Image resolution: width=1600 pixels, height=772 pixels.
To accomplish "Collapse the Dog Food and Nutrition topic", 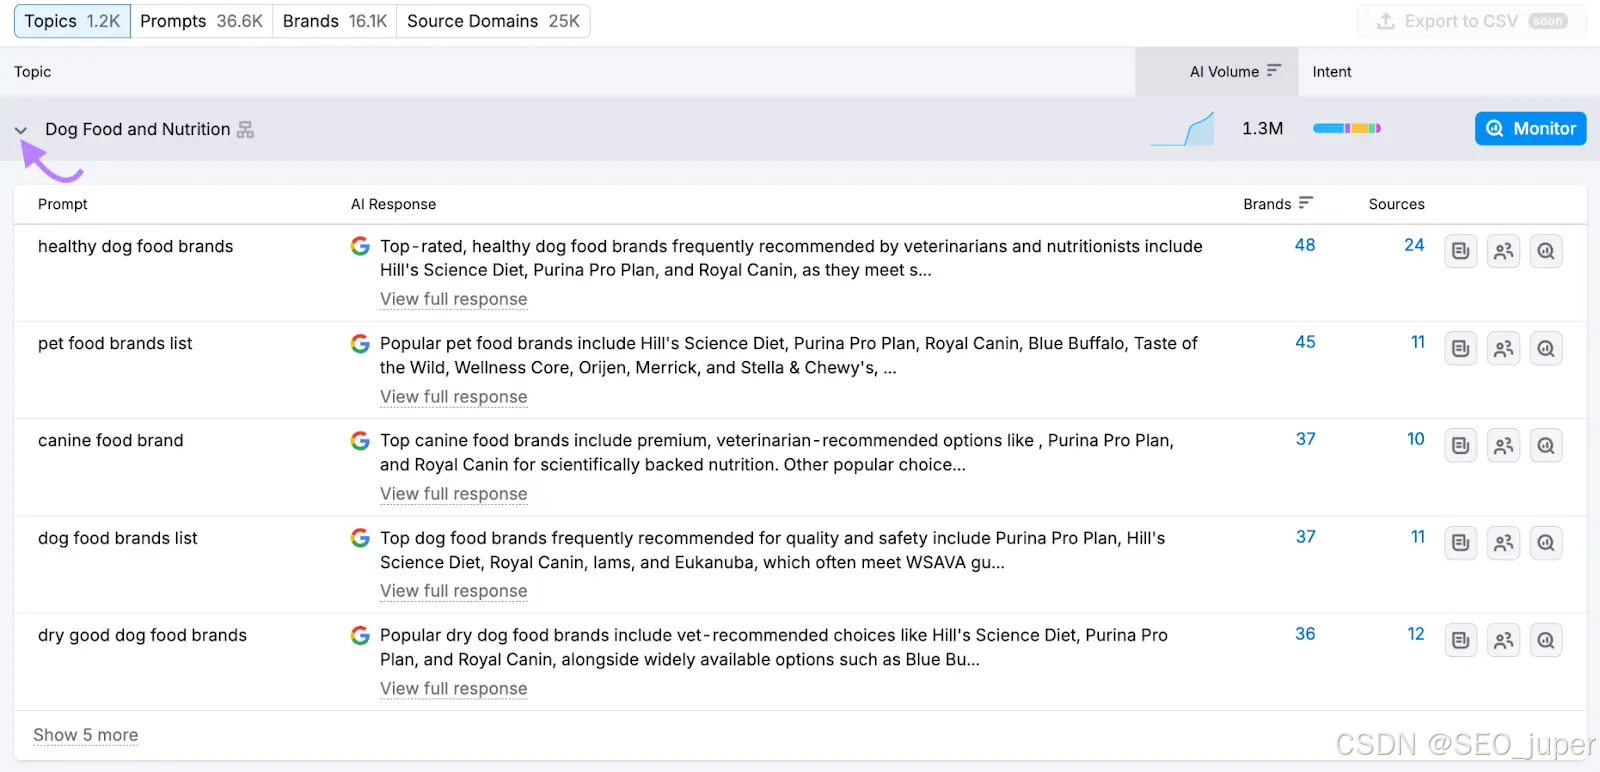I will (x=20, y=130).
